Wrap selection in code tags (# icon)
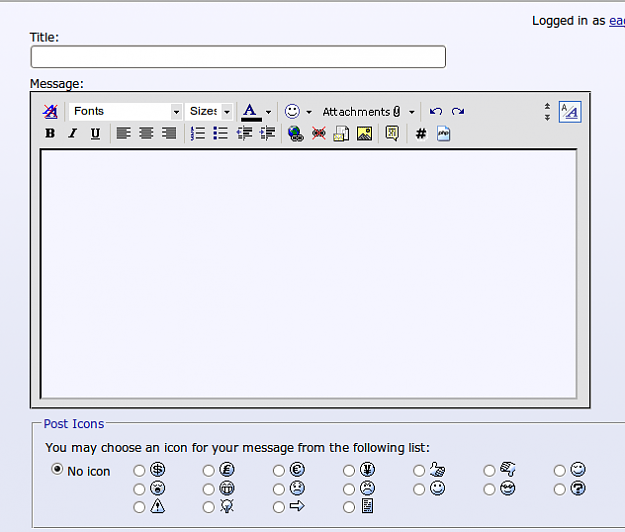The image size is (625, 532). tap(421, 133)
